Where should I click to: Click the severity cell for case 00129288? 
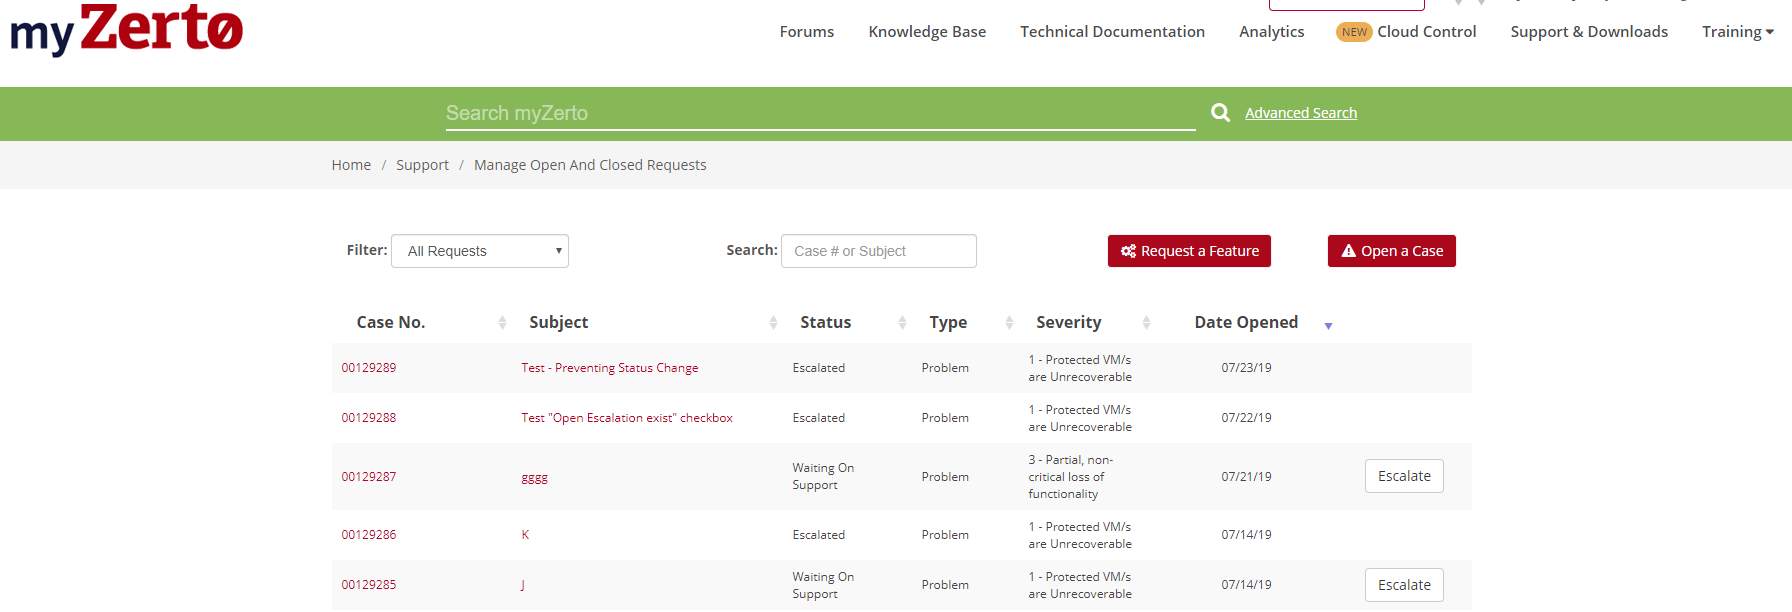pos(1080,418)
